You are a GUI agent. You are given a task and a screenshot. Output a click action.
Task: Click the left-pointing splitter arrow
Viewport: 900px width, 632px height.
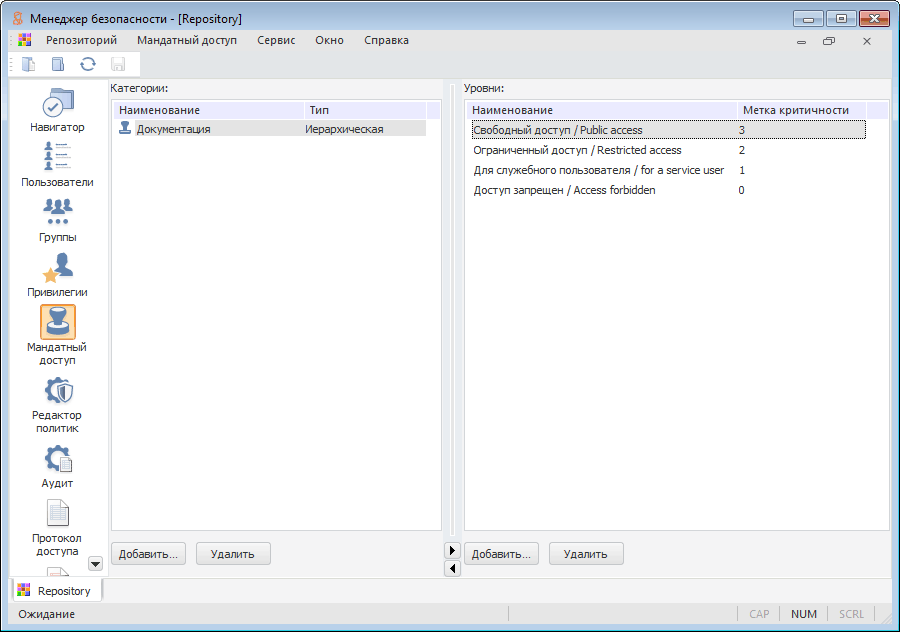(x=452, y=568)
